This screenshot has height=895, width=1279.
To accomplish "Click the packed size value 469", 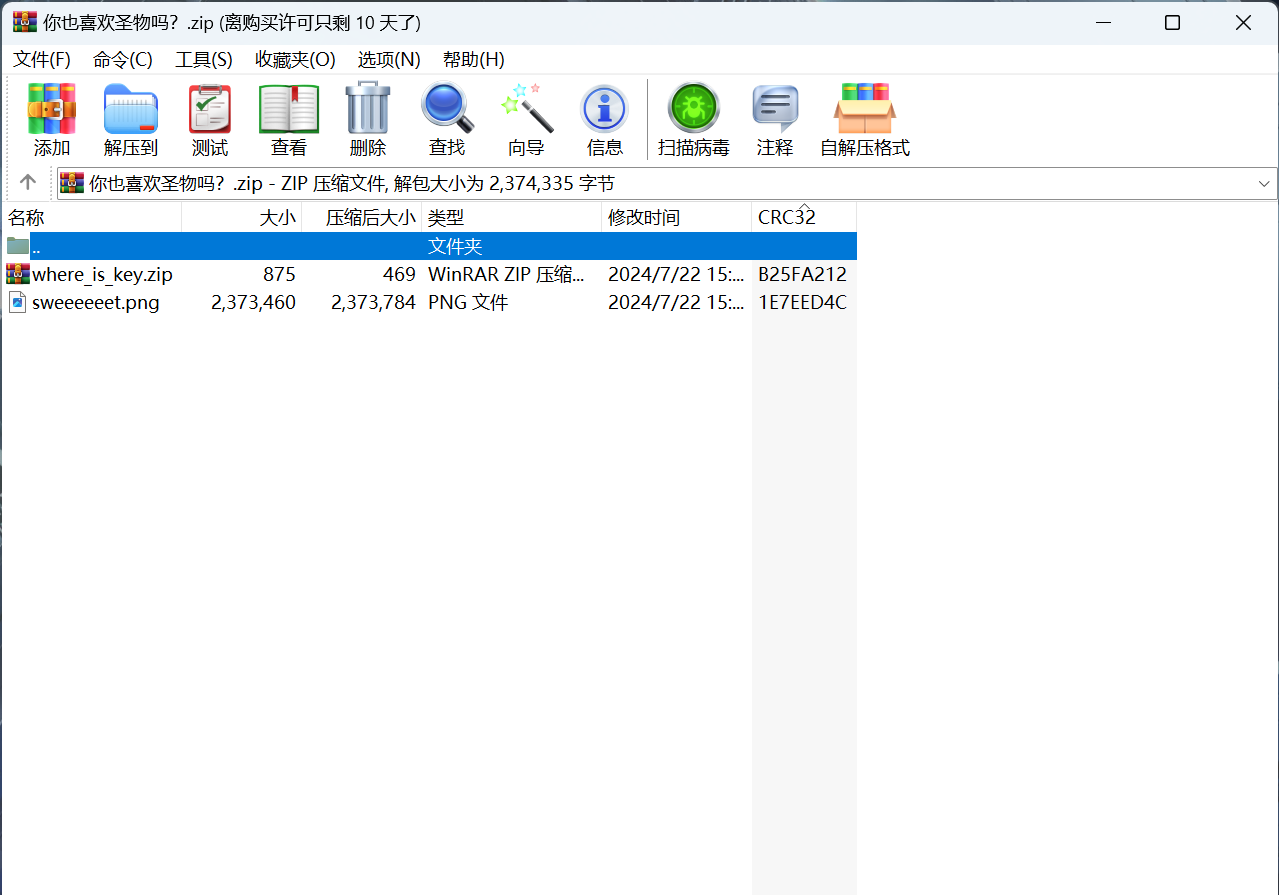I will coord(399,274).
